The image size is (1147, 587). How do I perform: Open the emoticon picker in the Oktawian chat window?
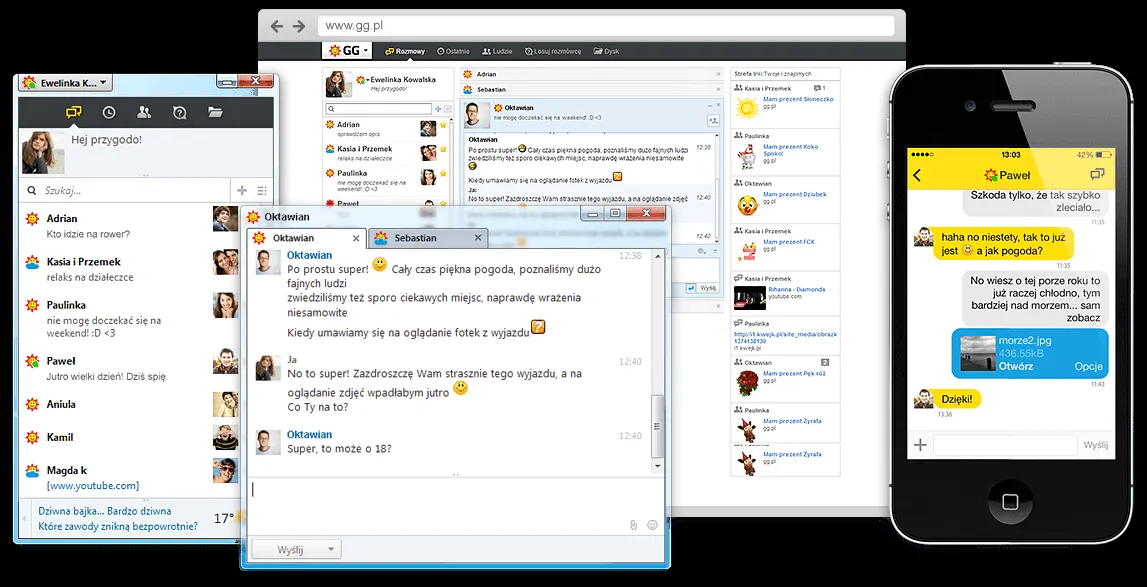653,525
